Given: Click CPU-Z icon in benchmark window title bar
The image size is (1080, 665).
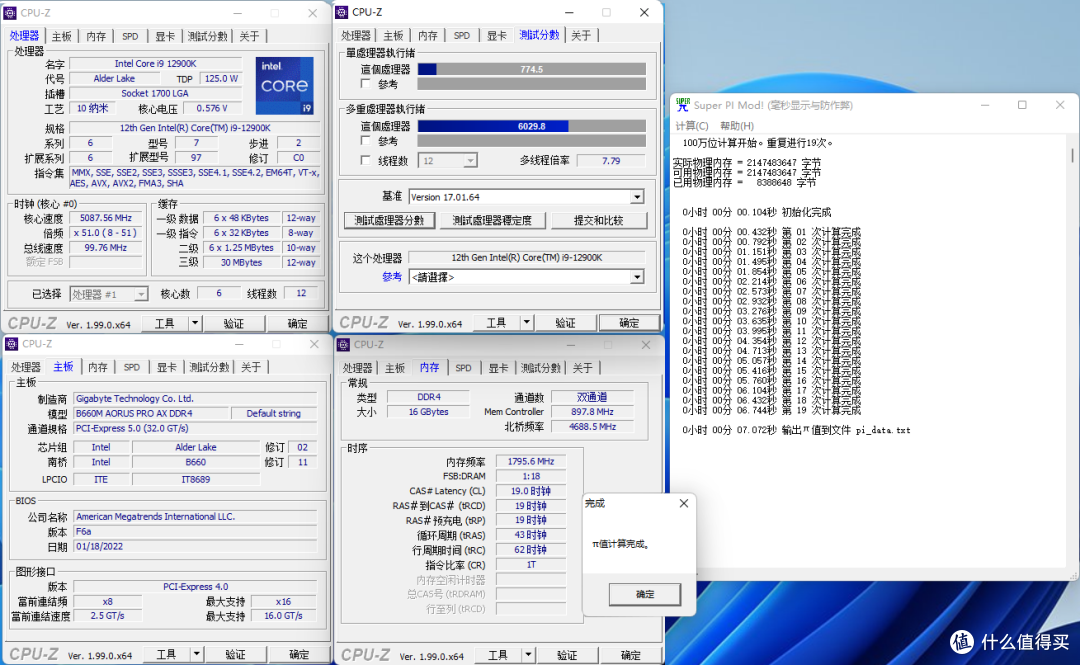Looking at the screenshot, I should (342, 12).
